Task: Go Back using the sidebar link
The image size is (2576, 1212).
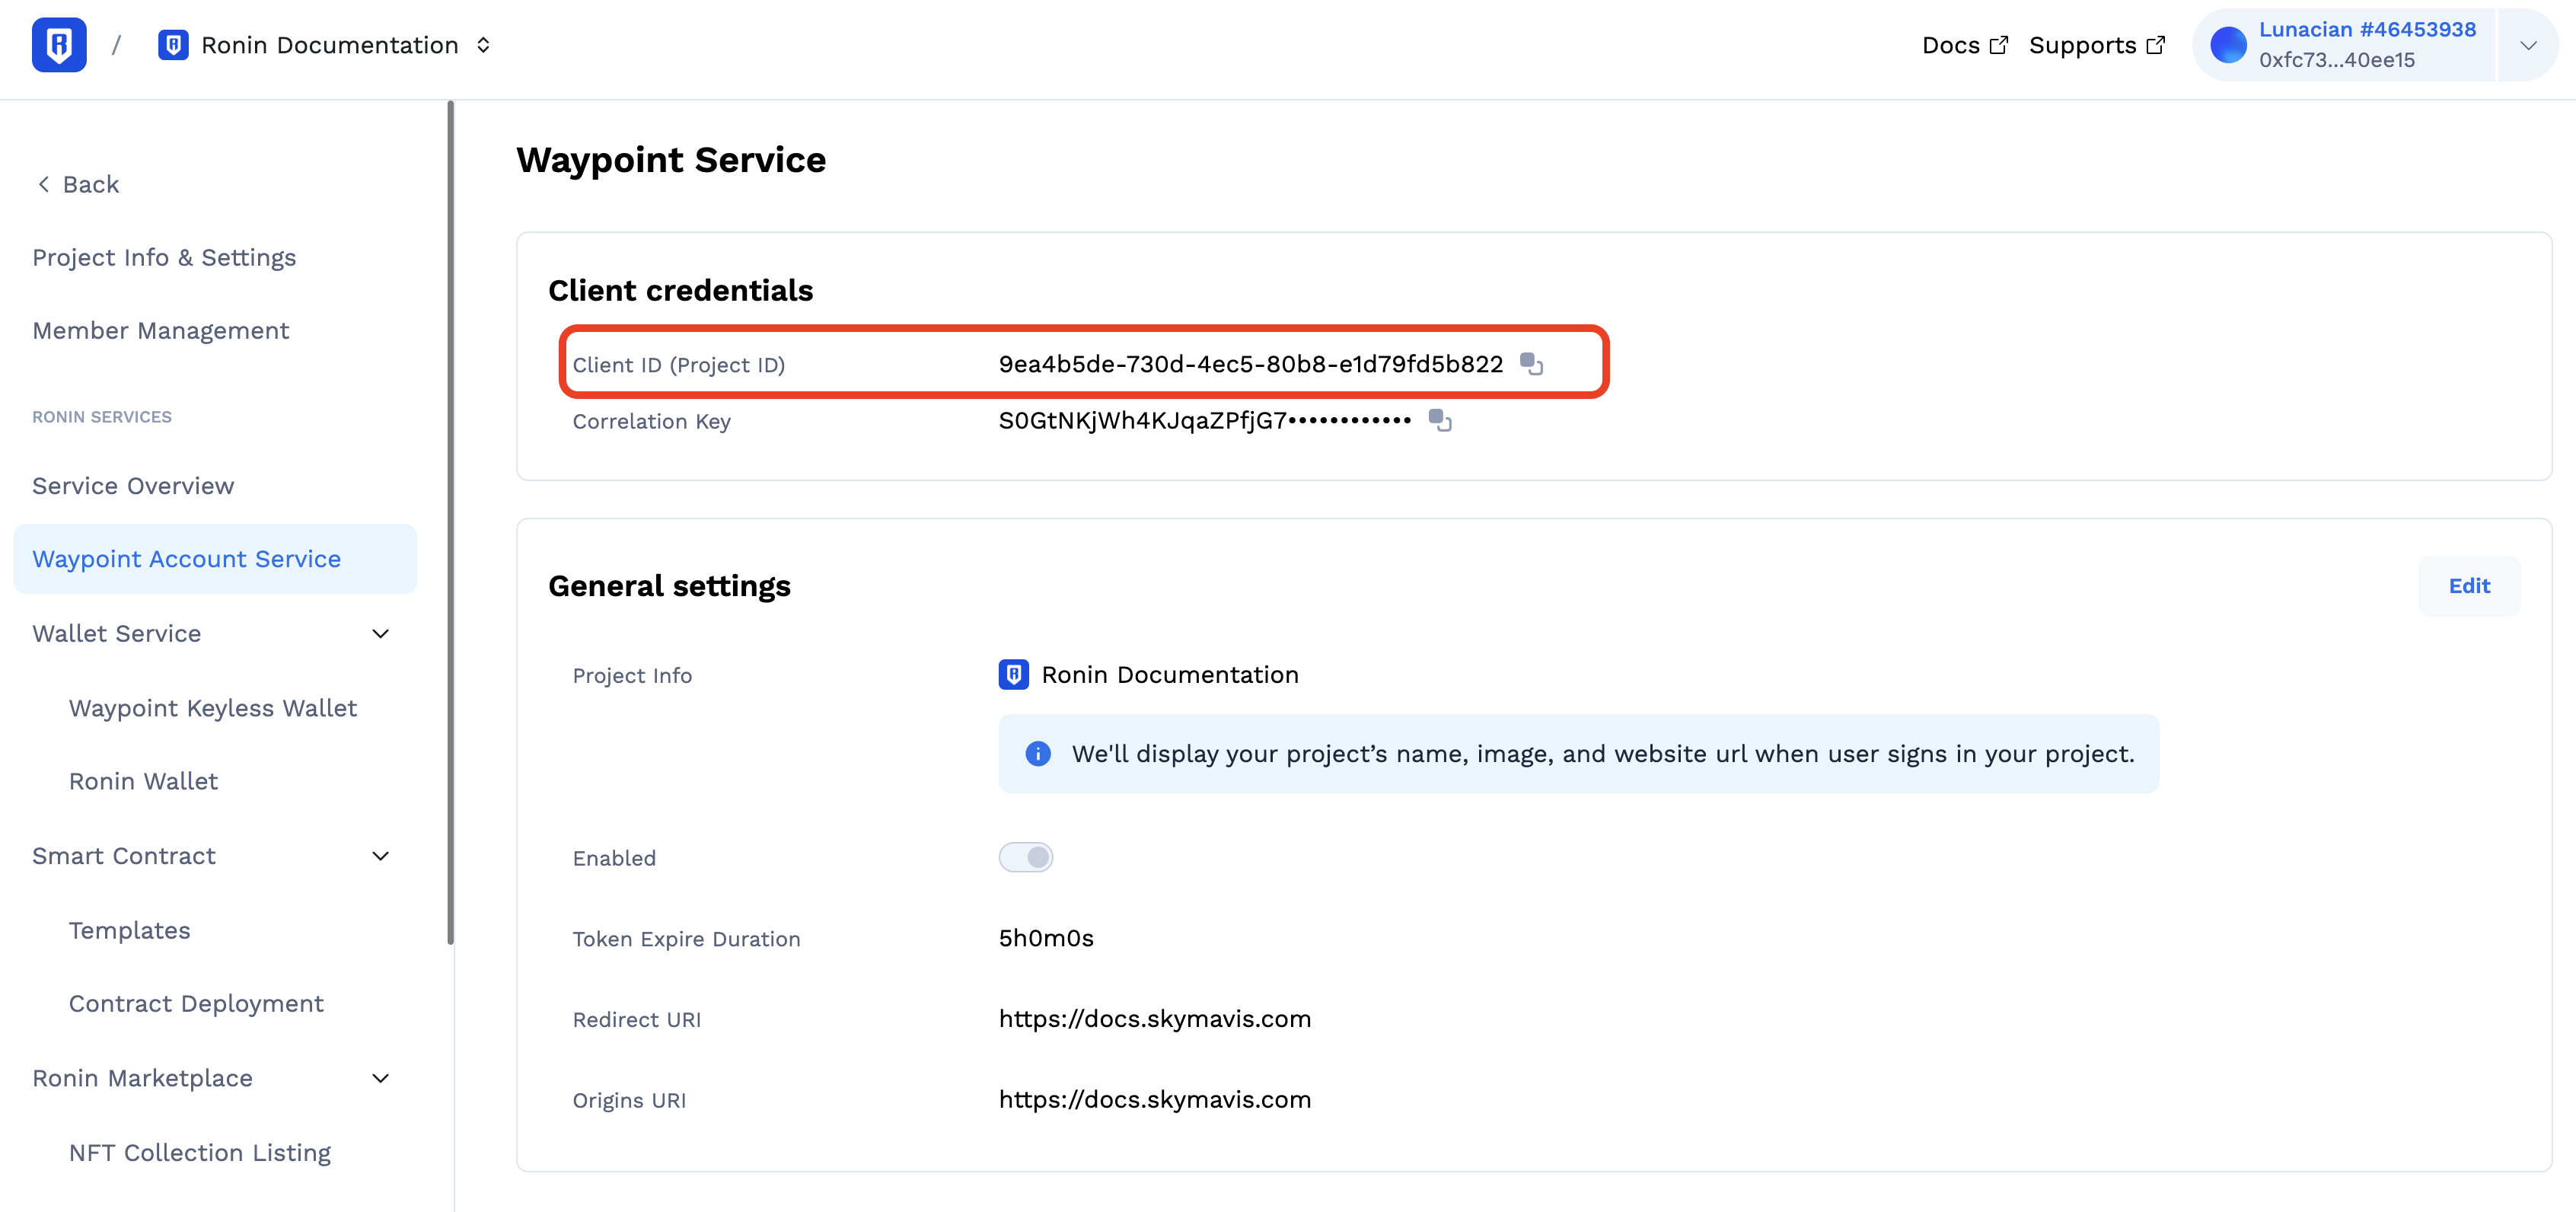Action: tap(77, 184)
